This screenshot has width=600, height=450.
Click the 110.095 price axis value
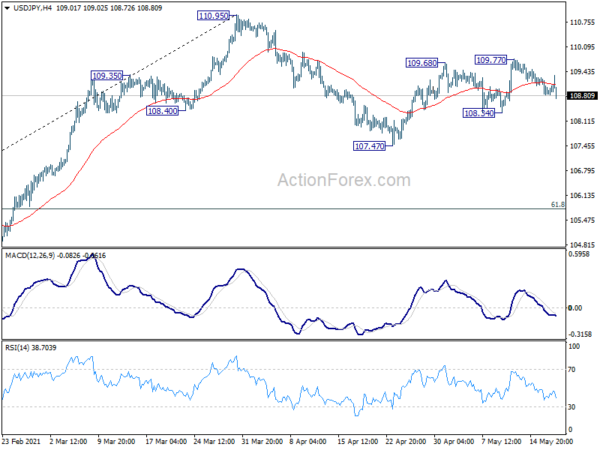click(x=582, y=47)
